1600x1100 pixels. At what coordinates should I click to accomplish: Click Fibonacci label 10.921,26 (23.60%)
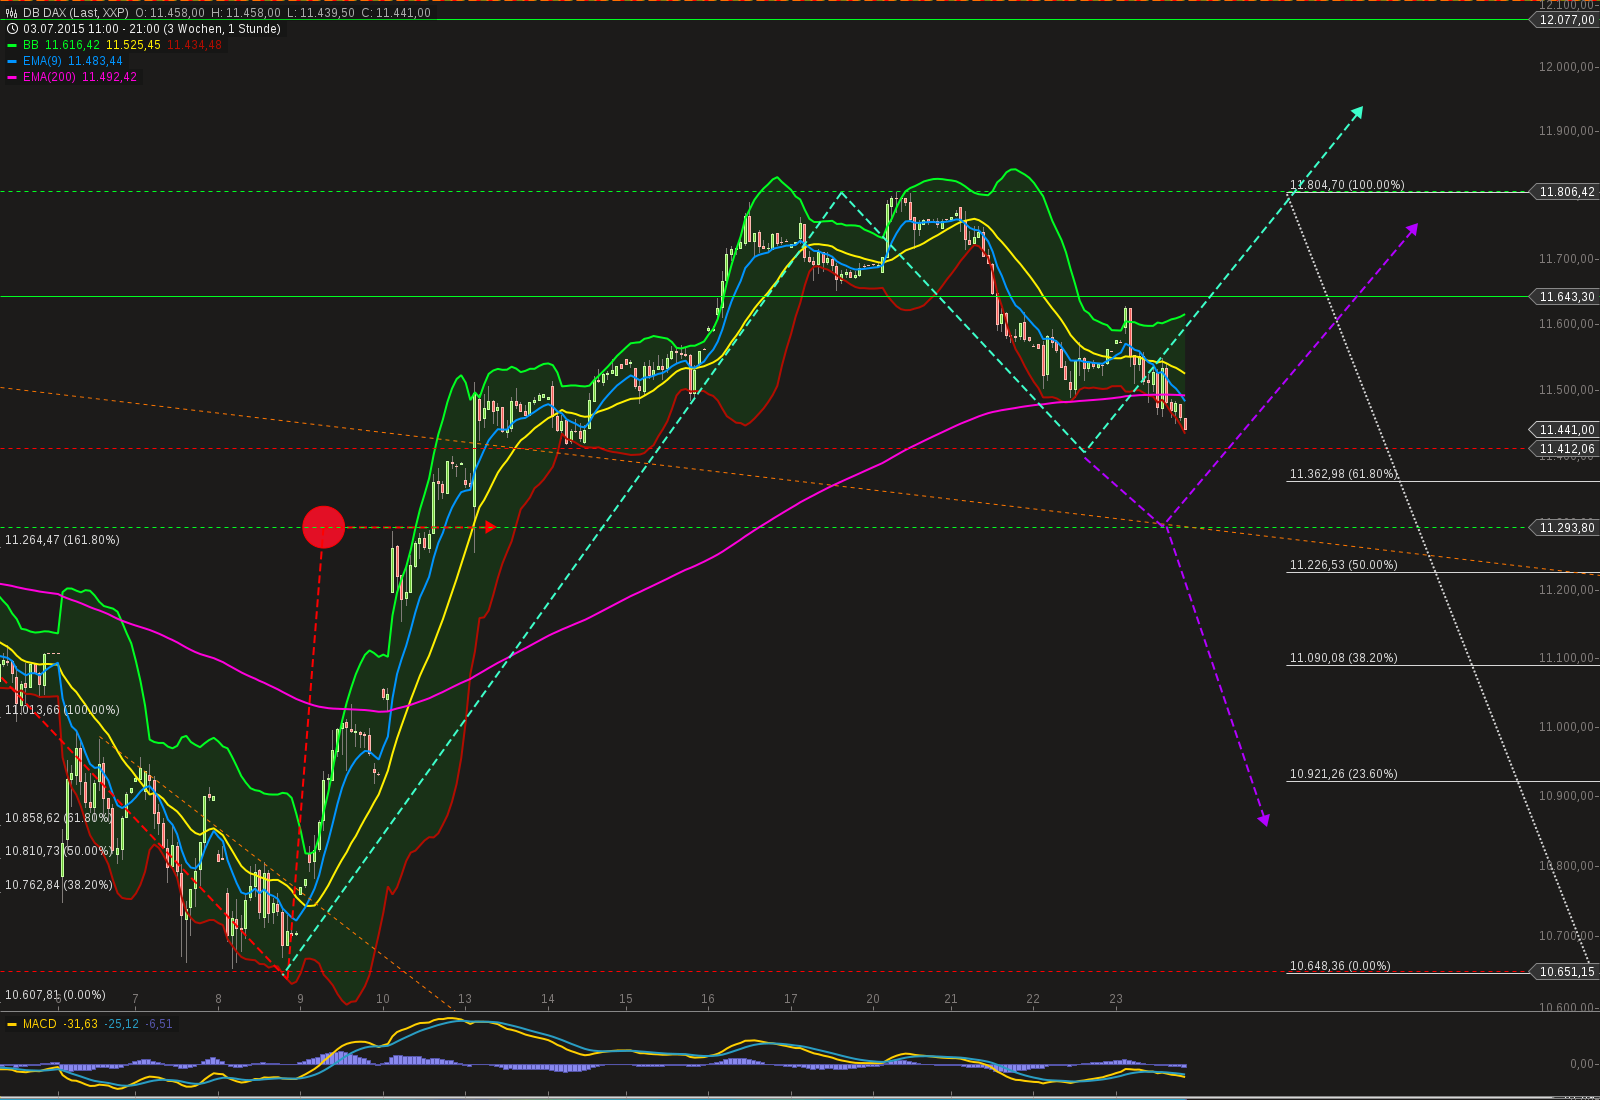coord(1344,774)
